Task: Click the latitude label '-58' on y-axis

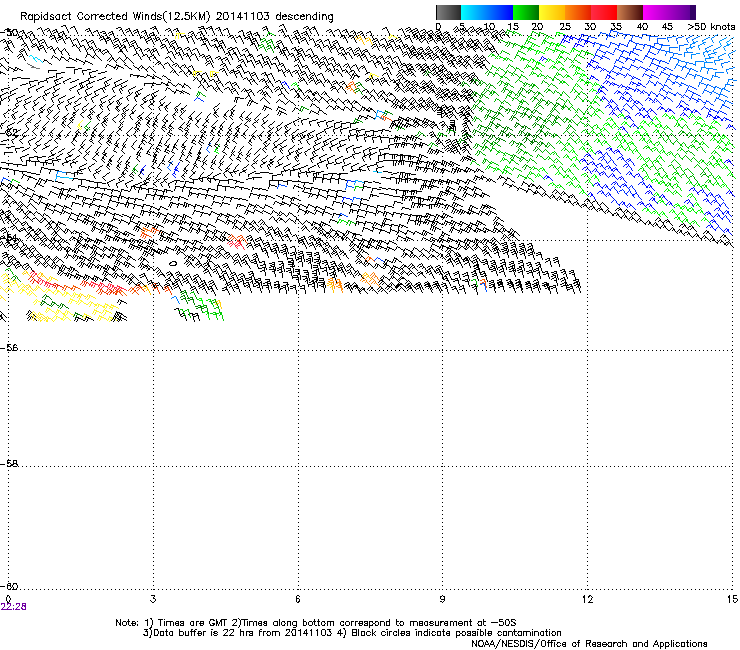Action: click(x=9, y=464)
